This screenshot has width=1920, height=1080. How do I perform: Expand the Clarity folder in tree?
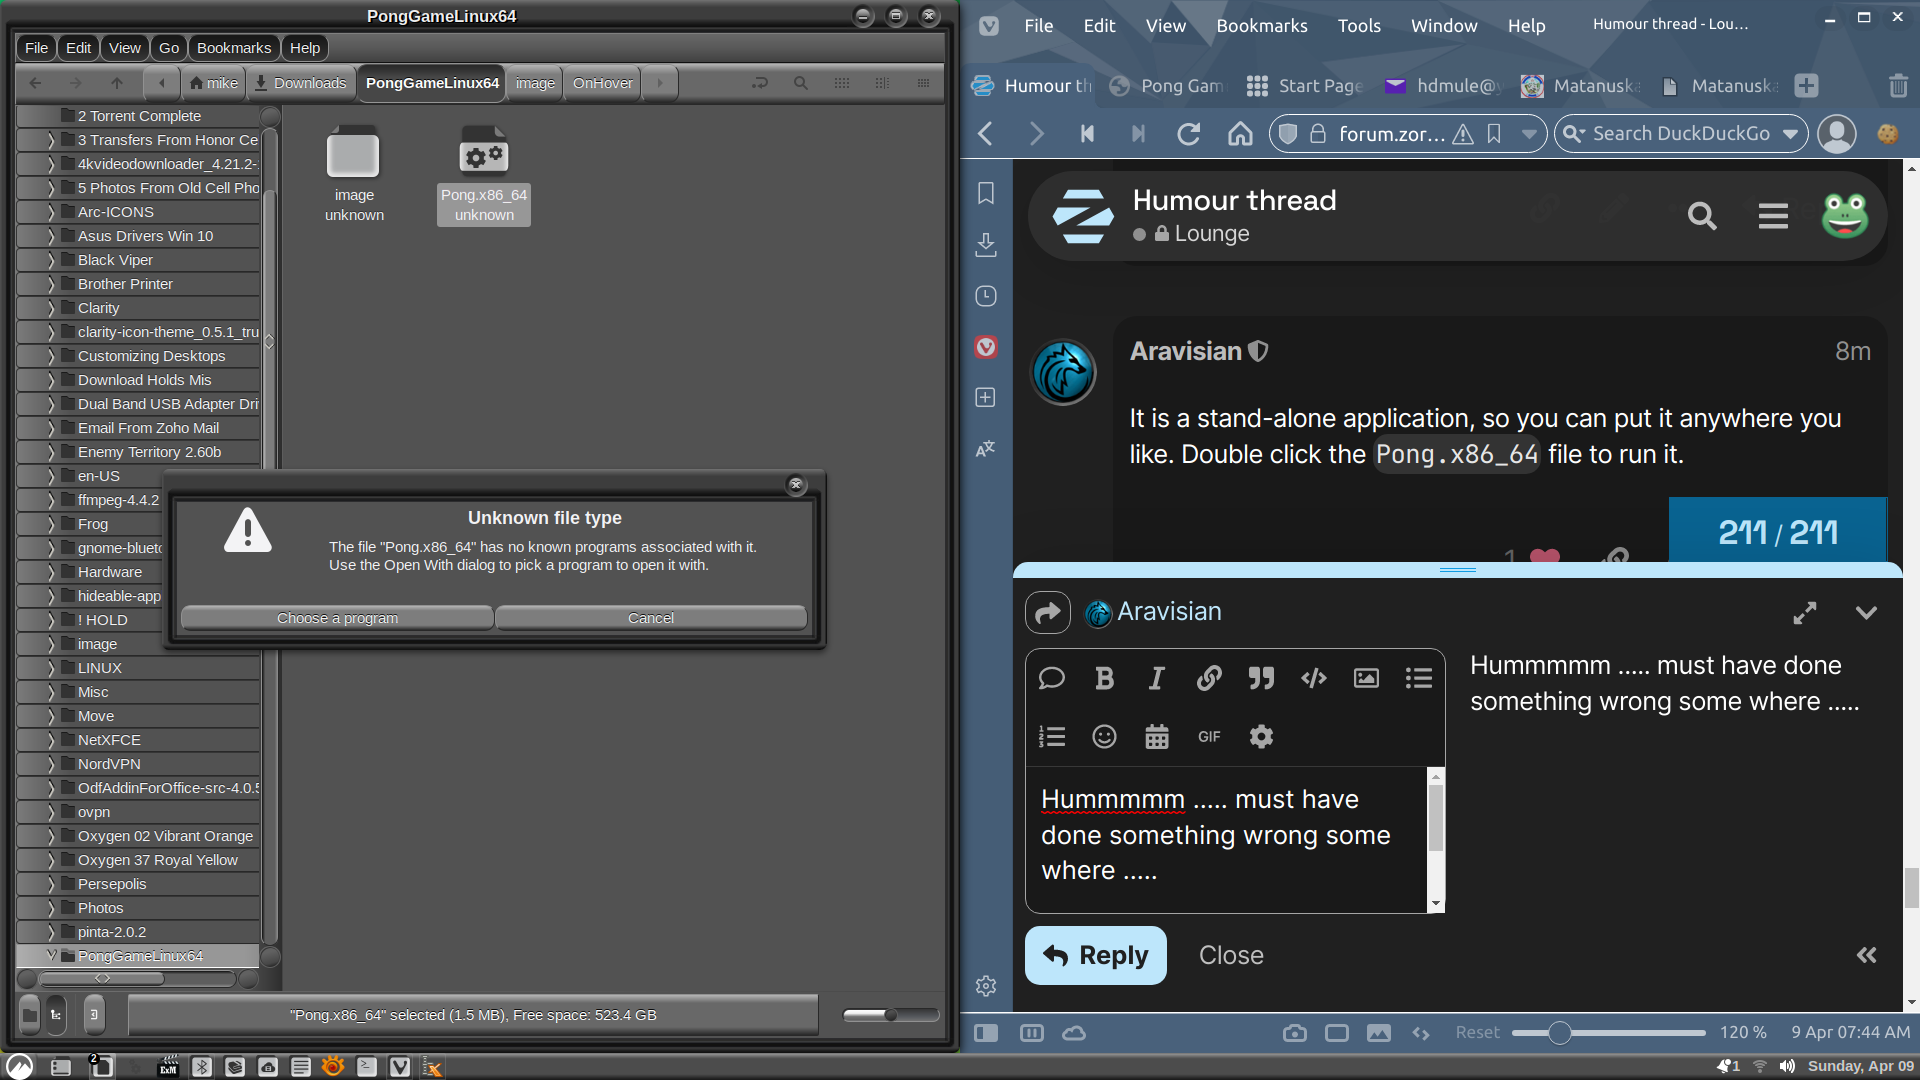tap(51, 308)
